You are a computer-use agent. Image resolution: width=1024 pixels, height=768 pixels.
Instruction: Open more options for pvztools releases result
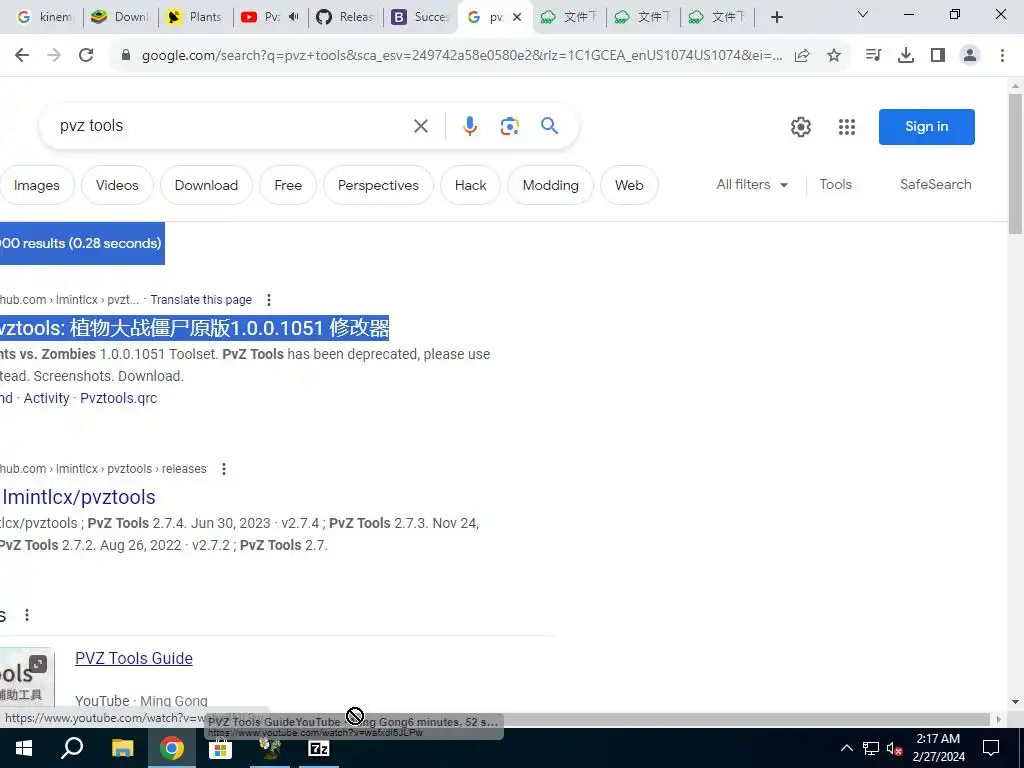pyautogui.click(x=224, y=469)
